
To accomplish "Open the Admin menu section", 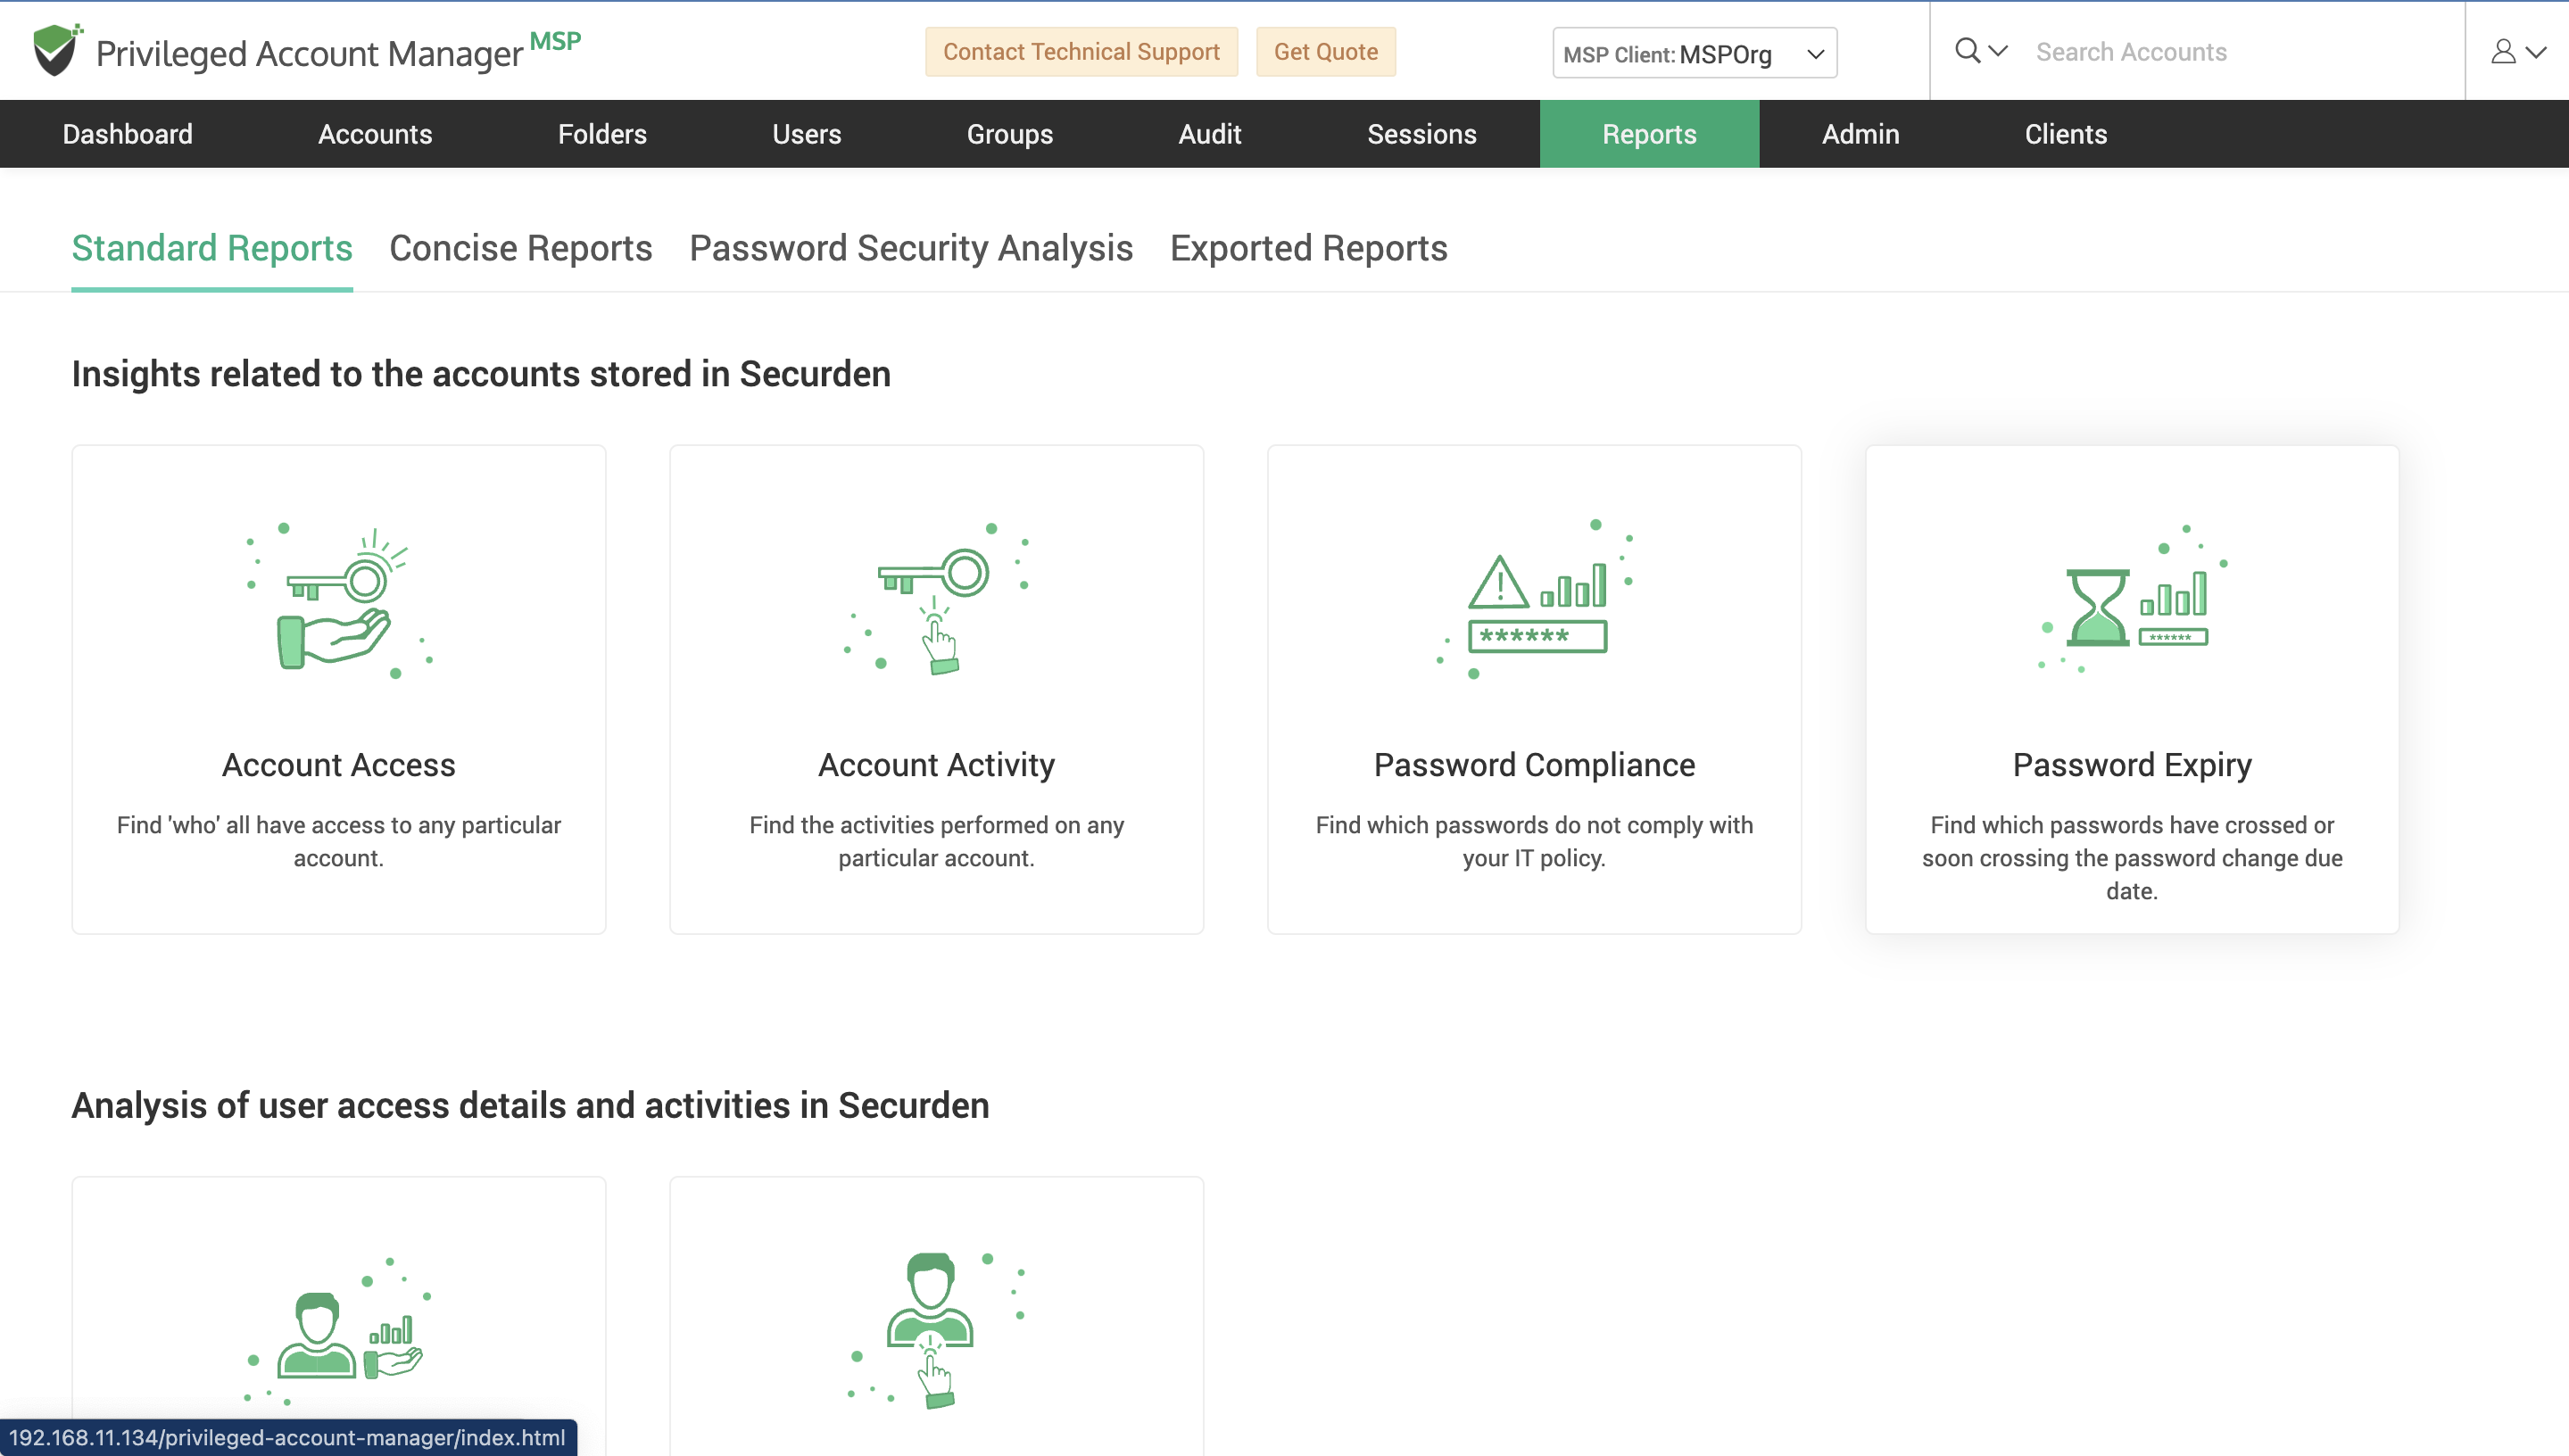I will tap(1861, 132).
